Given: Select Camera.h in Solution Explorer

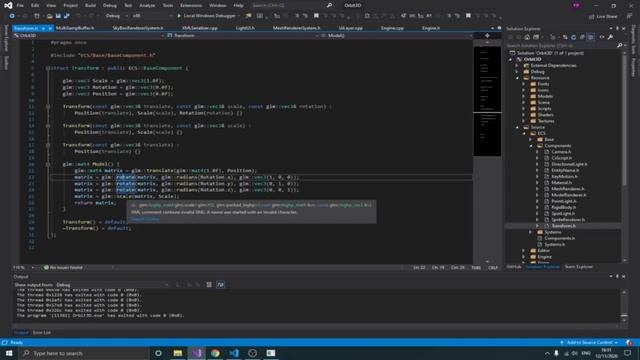Looking at the screenshot, I should 561,152.
